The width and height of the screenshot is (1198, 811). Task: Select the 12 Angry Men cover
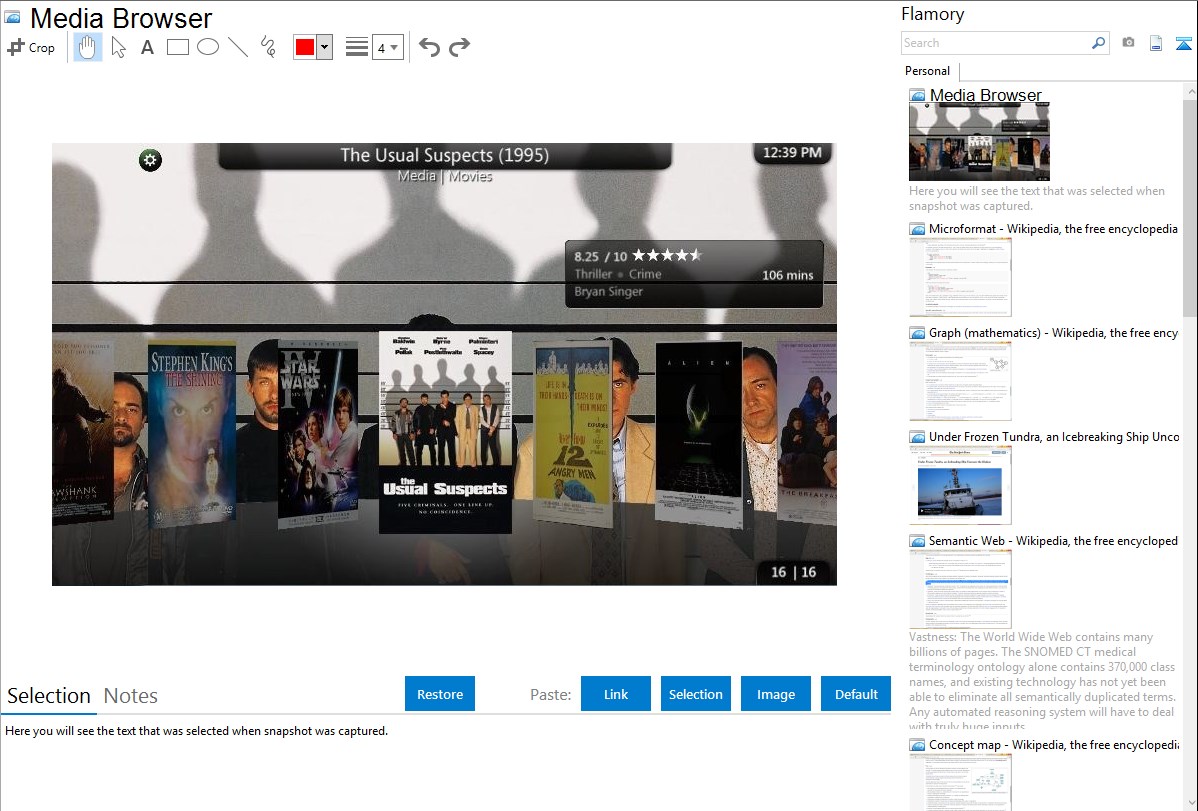point(573,433)
